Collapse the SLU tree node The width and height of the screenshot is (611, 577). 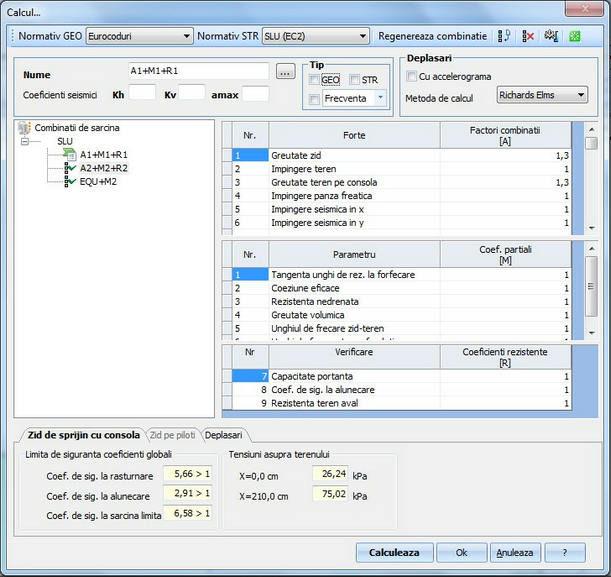[25, 141]
